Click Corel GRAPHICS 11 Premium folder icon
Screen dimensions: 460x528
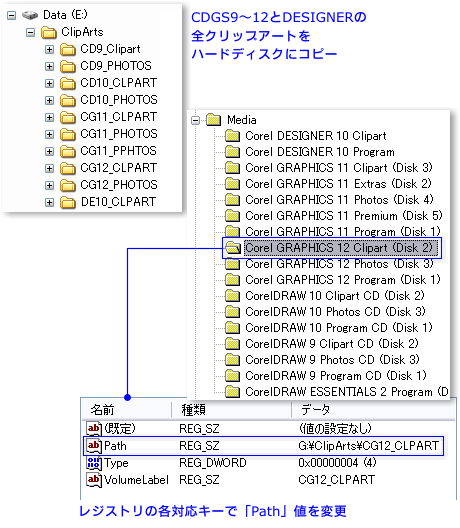tap(232, 216)
